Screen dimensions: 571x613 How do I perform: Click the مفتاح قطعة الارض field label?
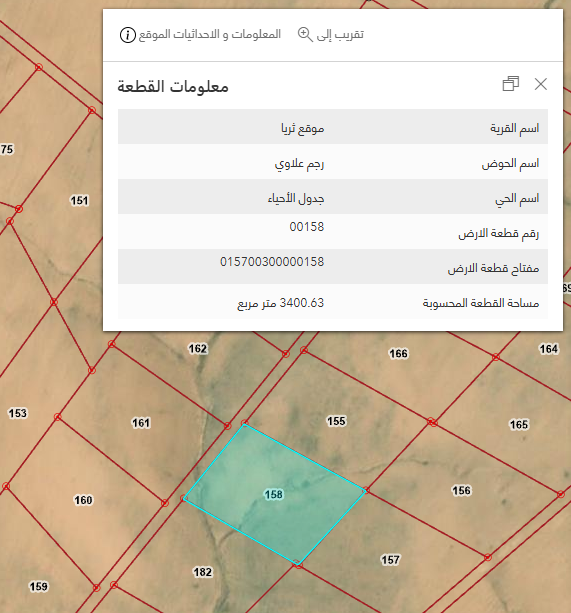click(494, 268)
